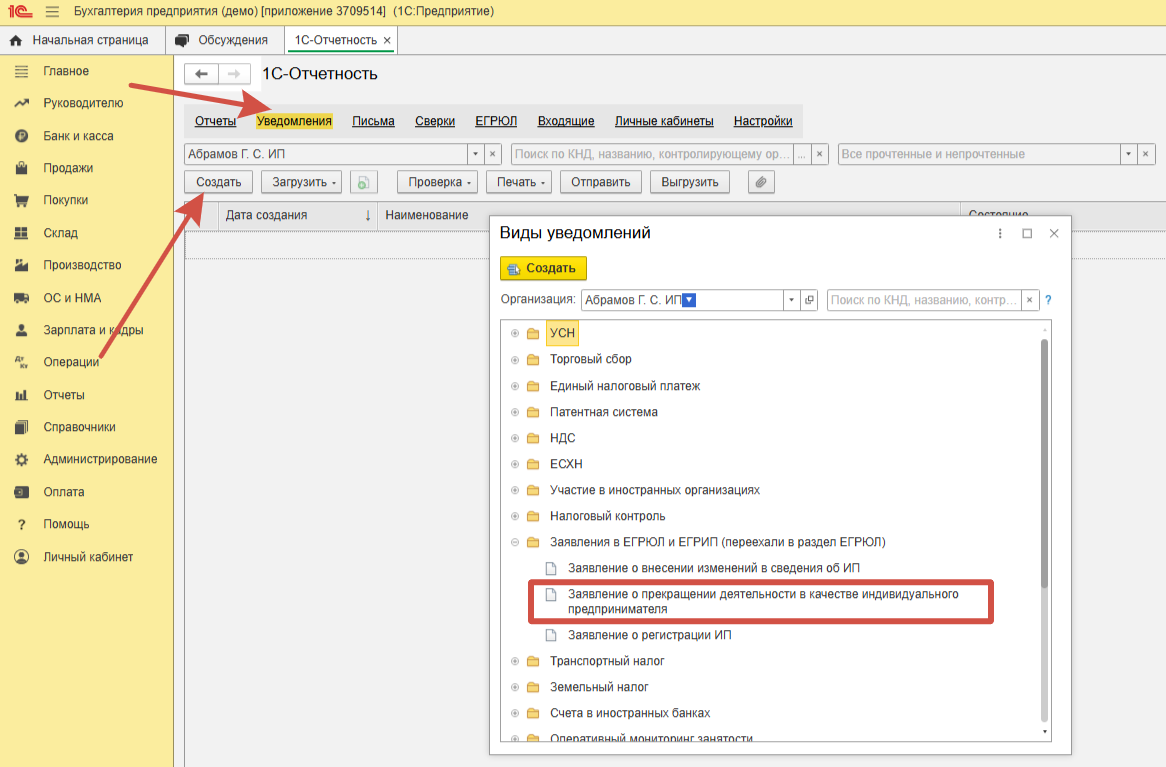Open Руководителю section in sidebar
Image resolution: width=1166 pixels, height=767 pixels.
coord(83,103)
